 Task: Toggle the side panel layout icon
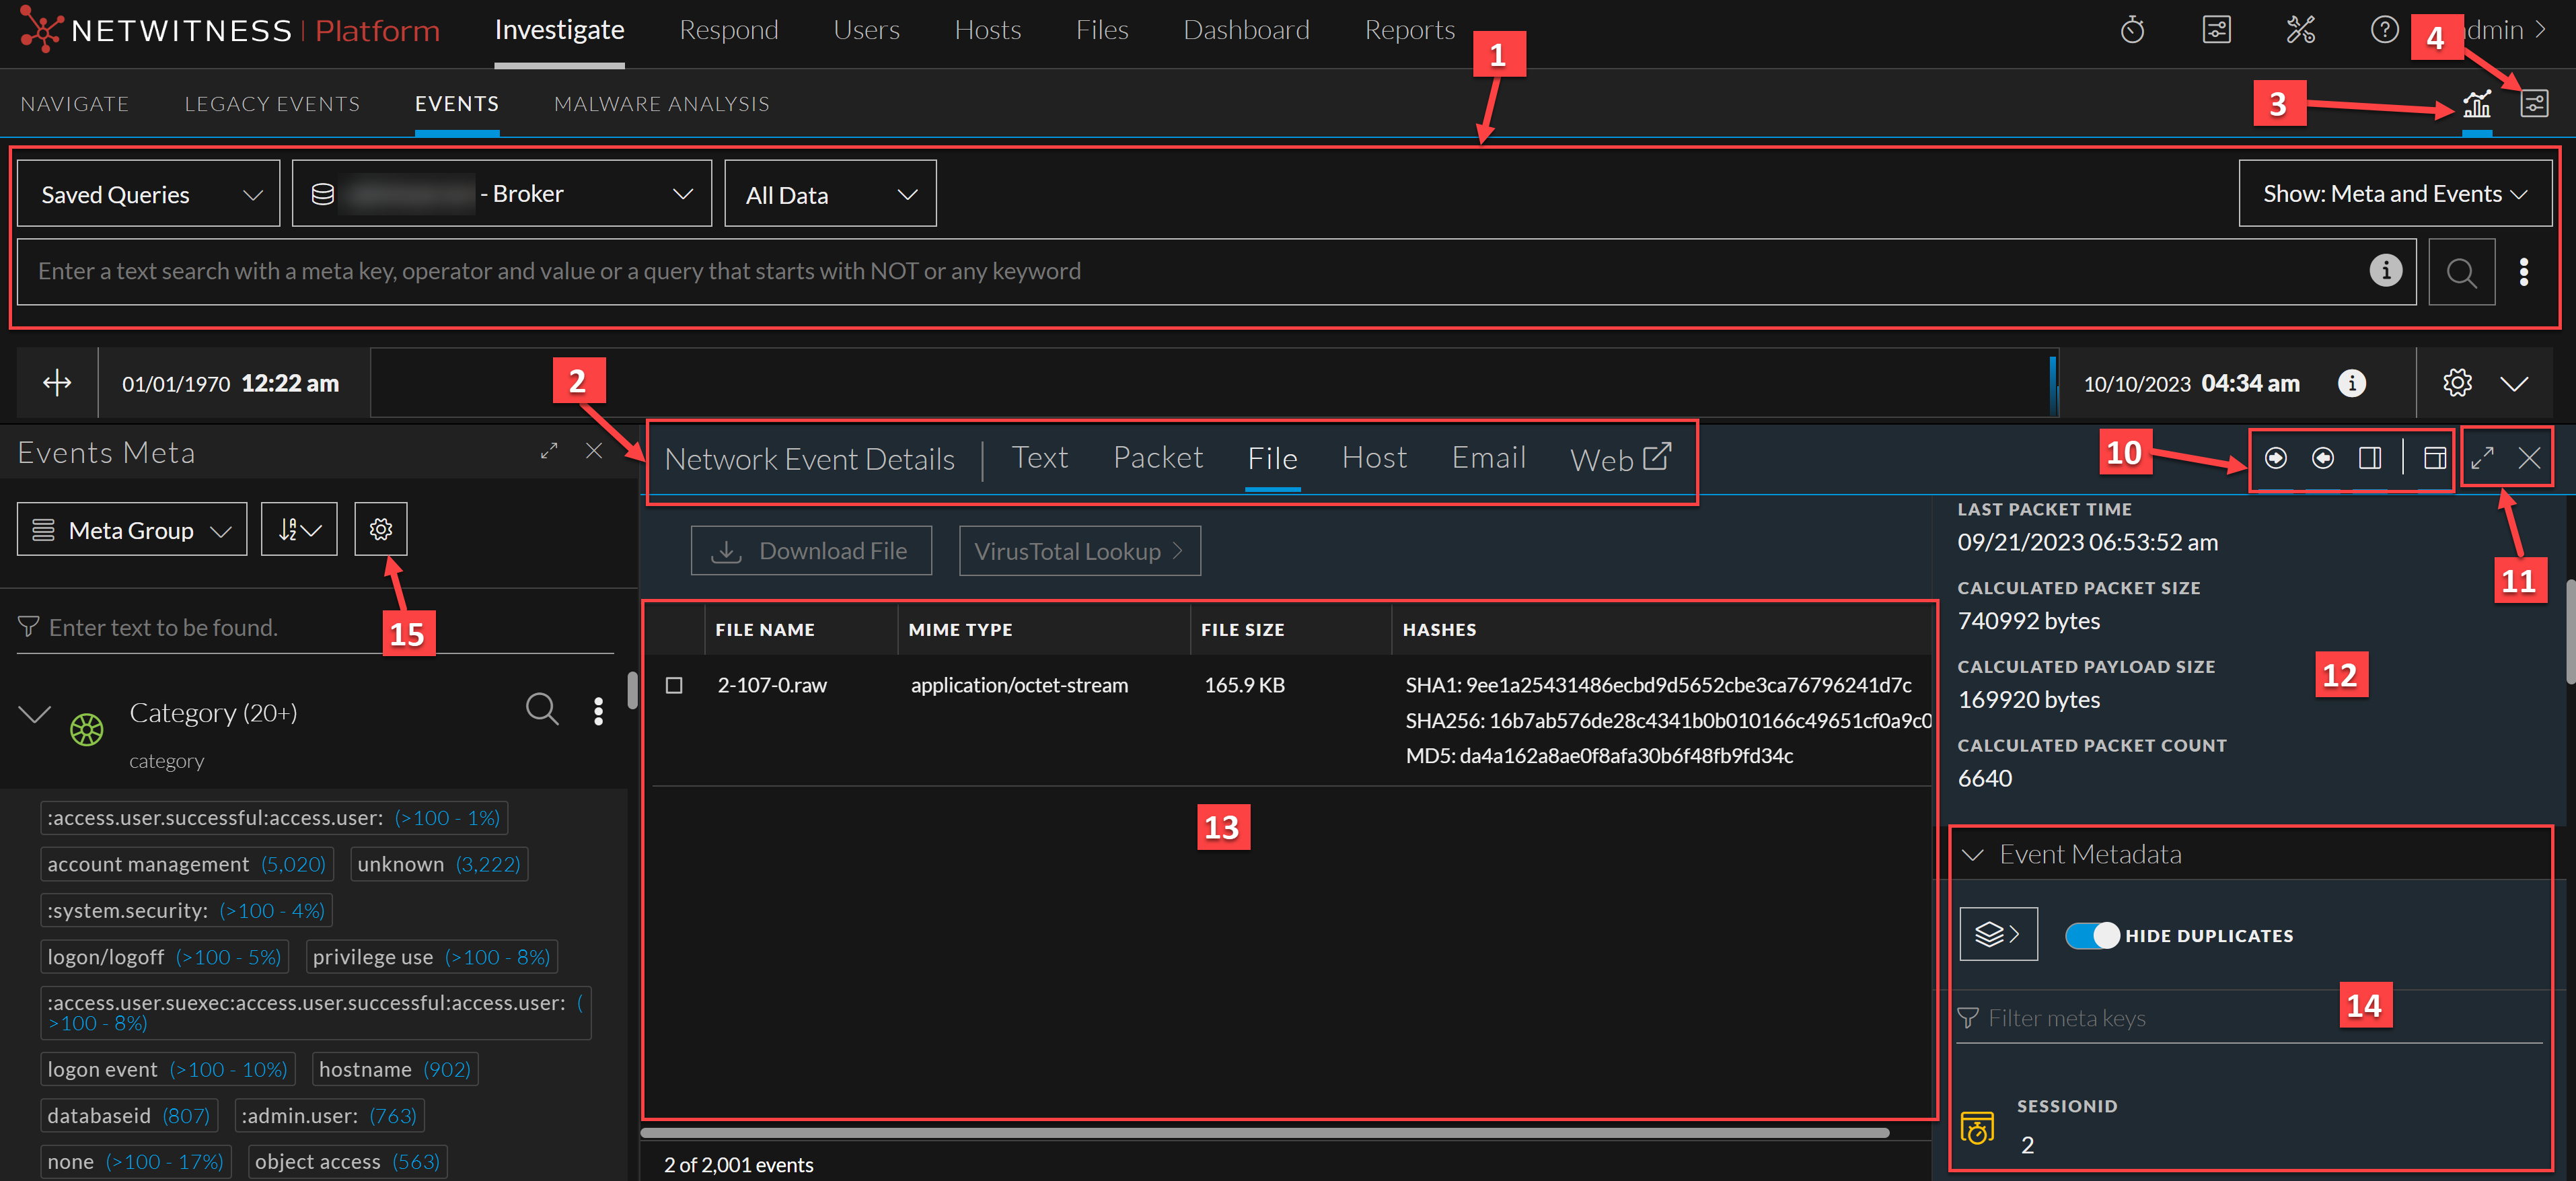2370,458
